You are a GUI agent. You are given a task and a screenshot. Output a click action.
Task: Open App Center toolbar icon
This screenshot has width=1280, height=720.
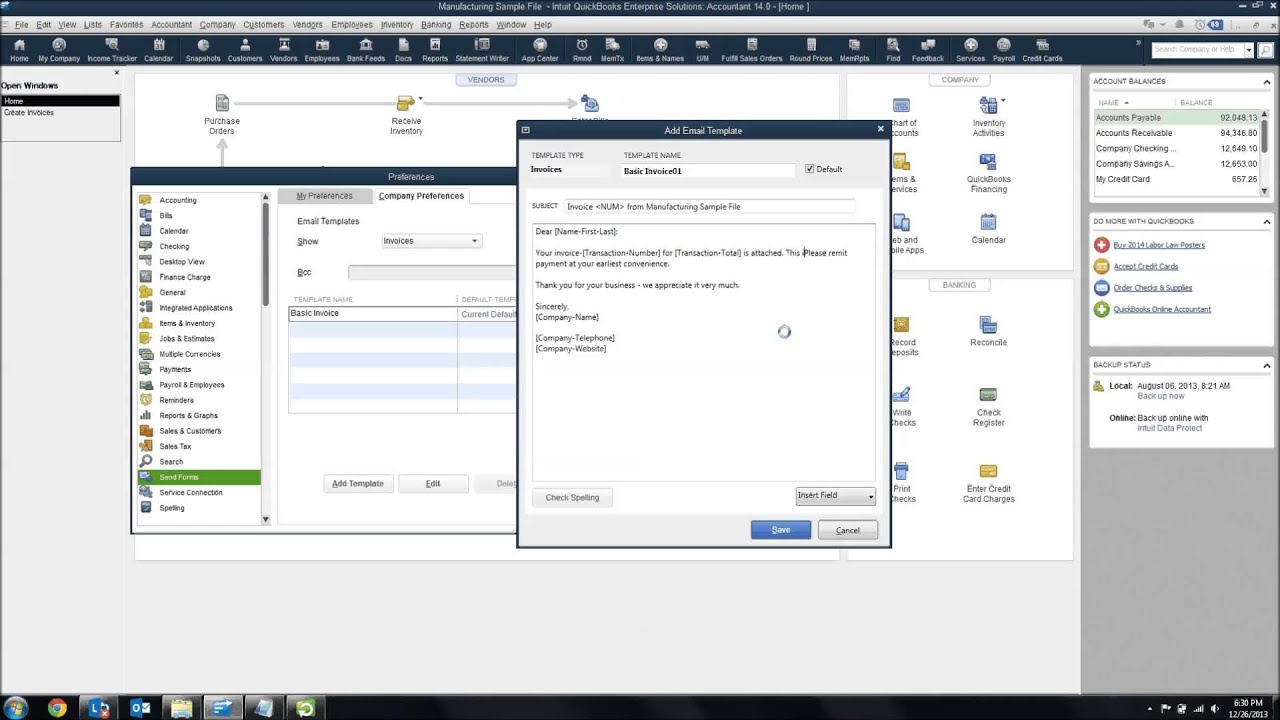click(540, 50)
